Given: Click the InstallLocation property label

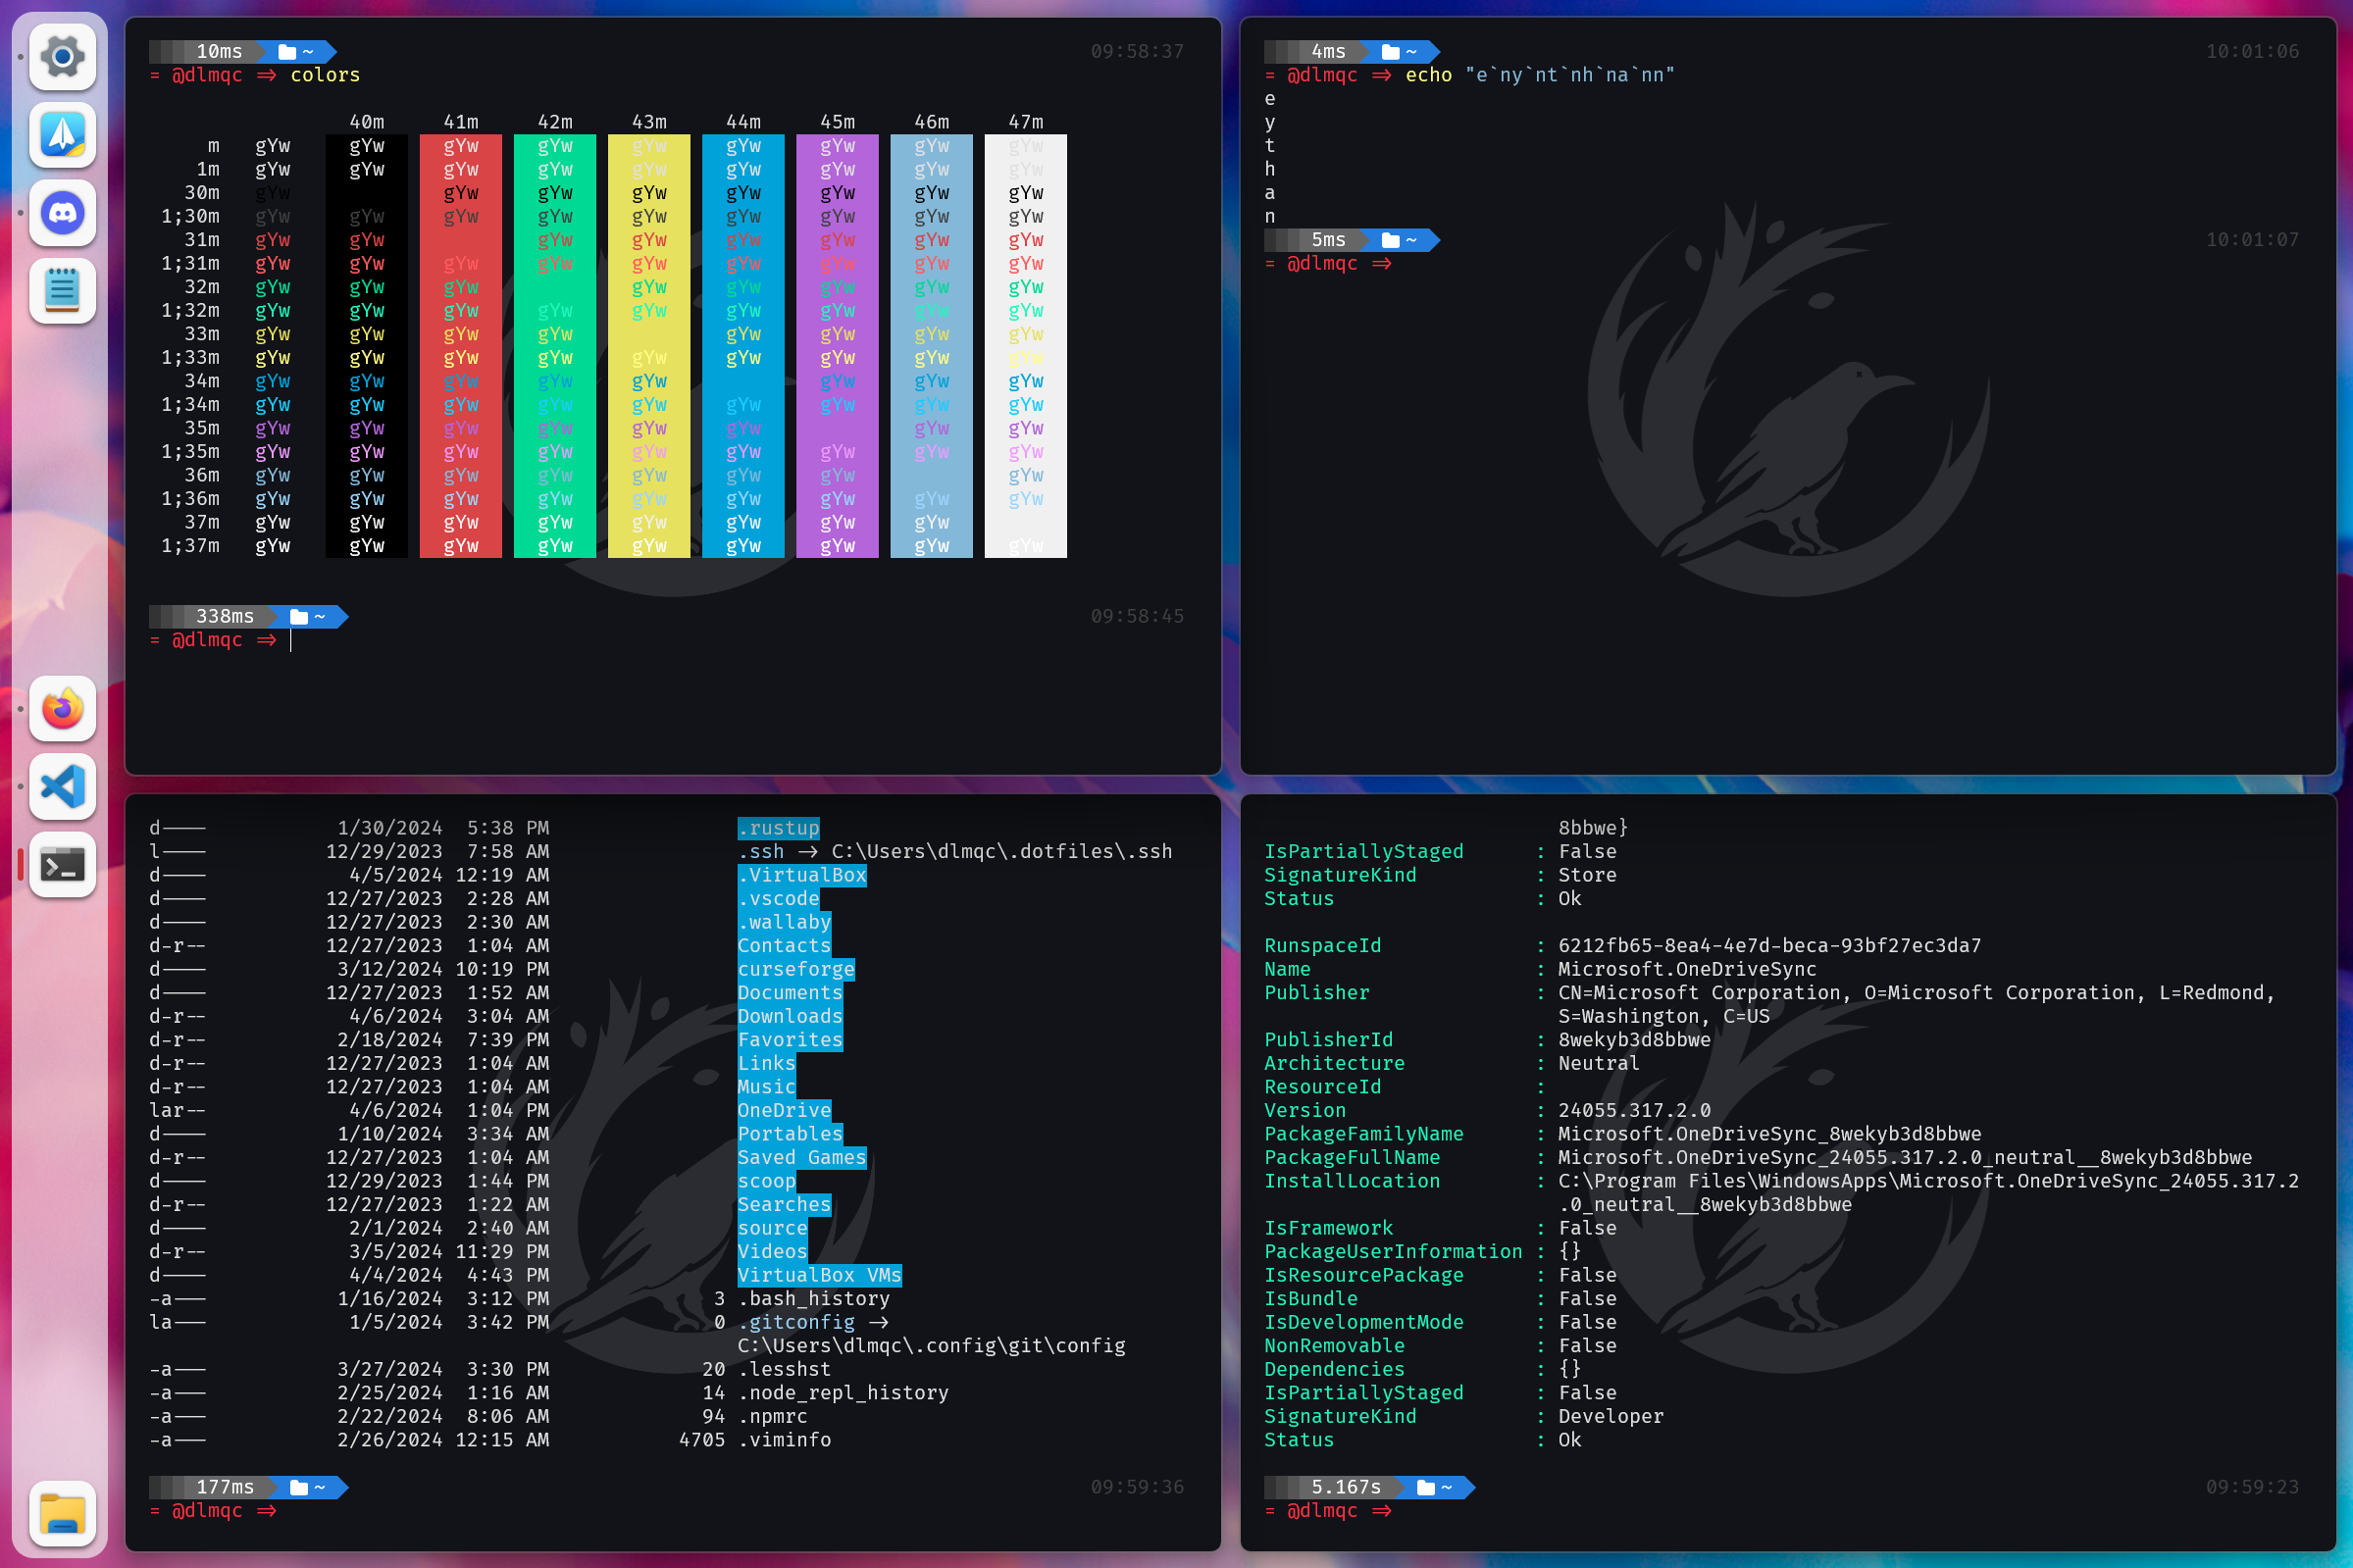Looking at the screenshot, I should [x=1352, y=1181].
